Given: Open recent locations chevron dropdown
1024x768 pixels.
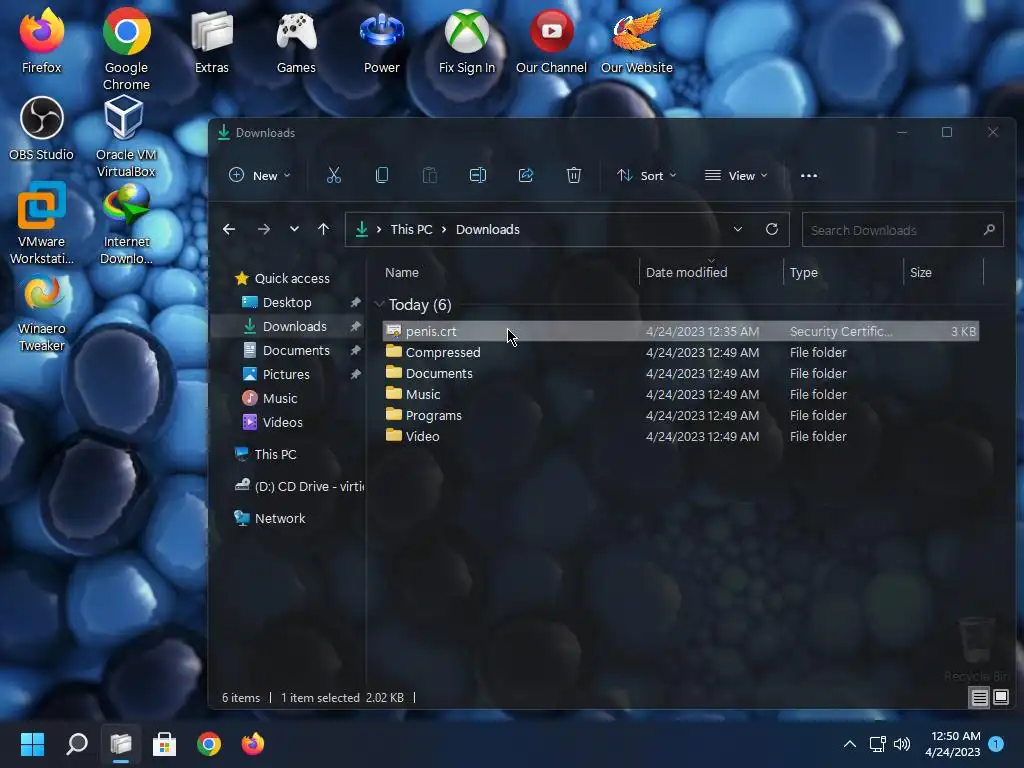Looking at the screenshot, I should (x=294, y=229).
